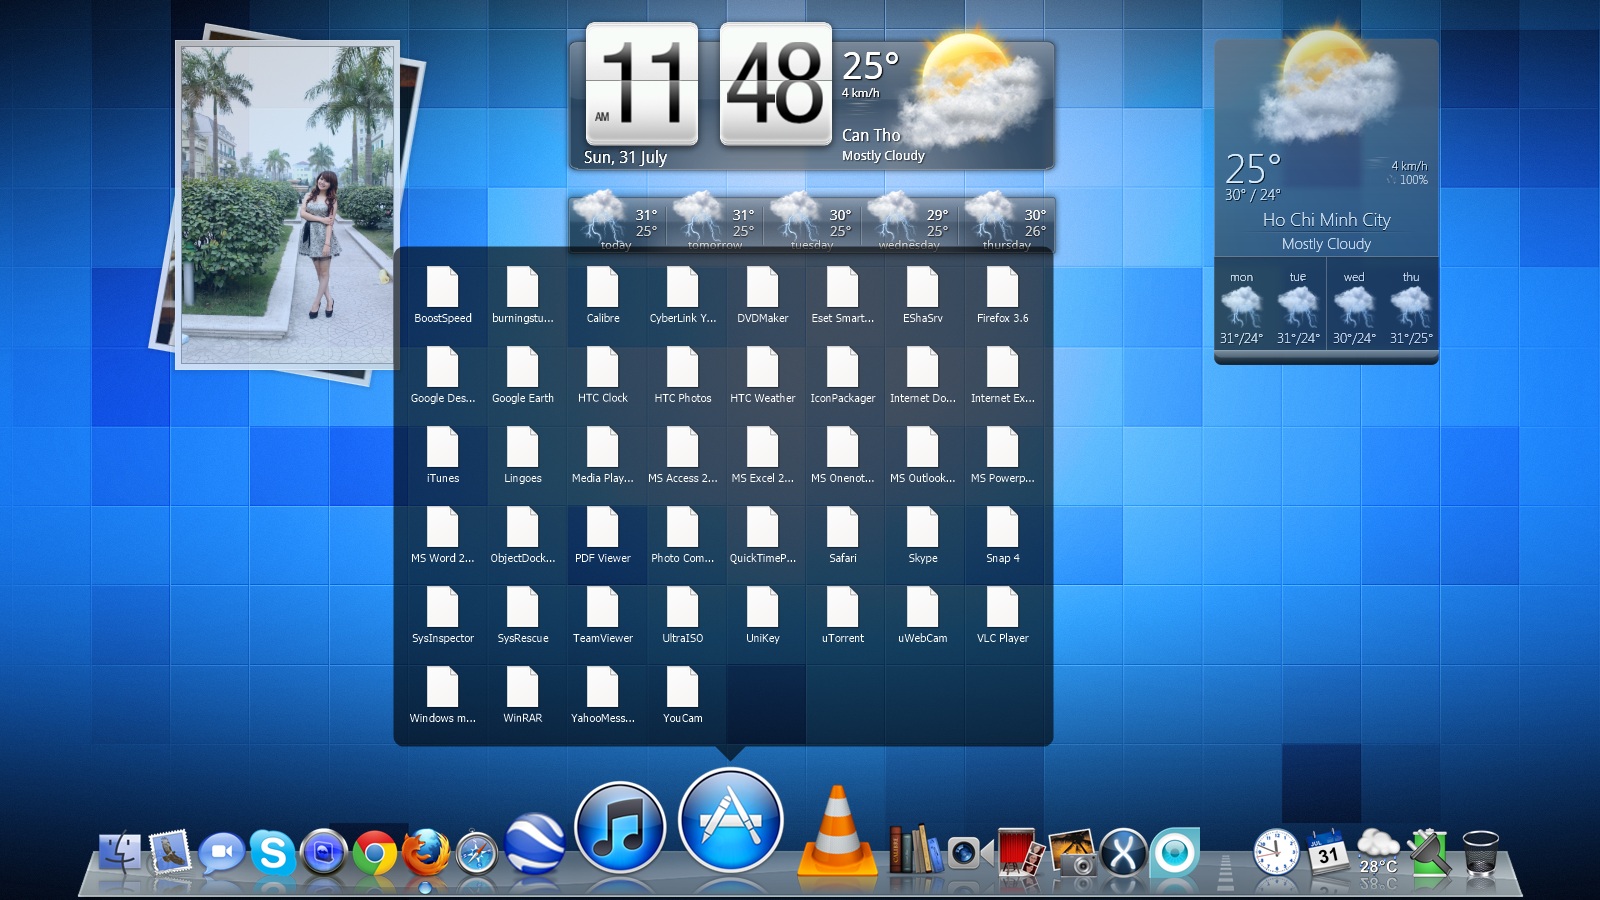The image size is (1600, 900).
Task: Click the App Store dock icon
Action: pos(730,821)
